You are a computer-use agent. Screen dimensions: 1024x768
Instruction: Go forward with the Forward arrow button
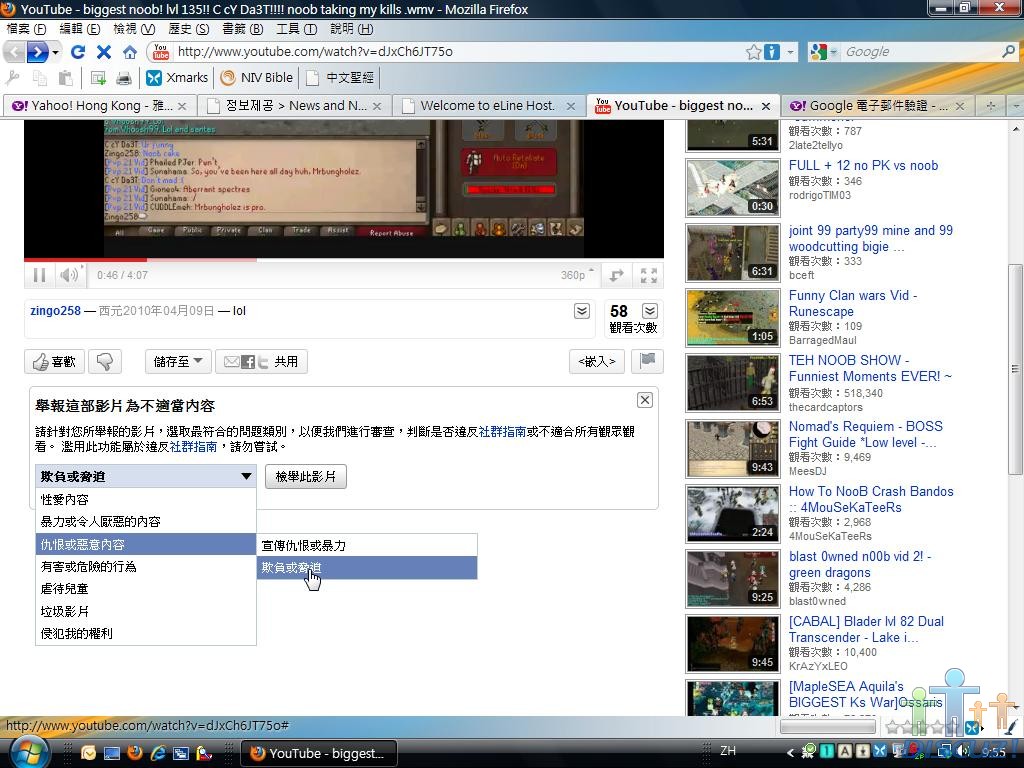click(x=38, y=52)
